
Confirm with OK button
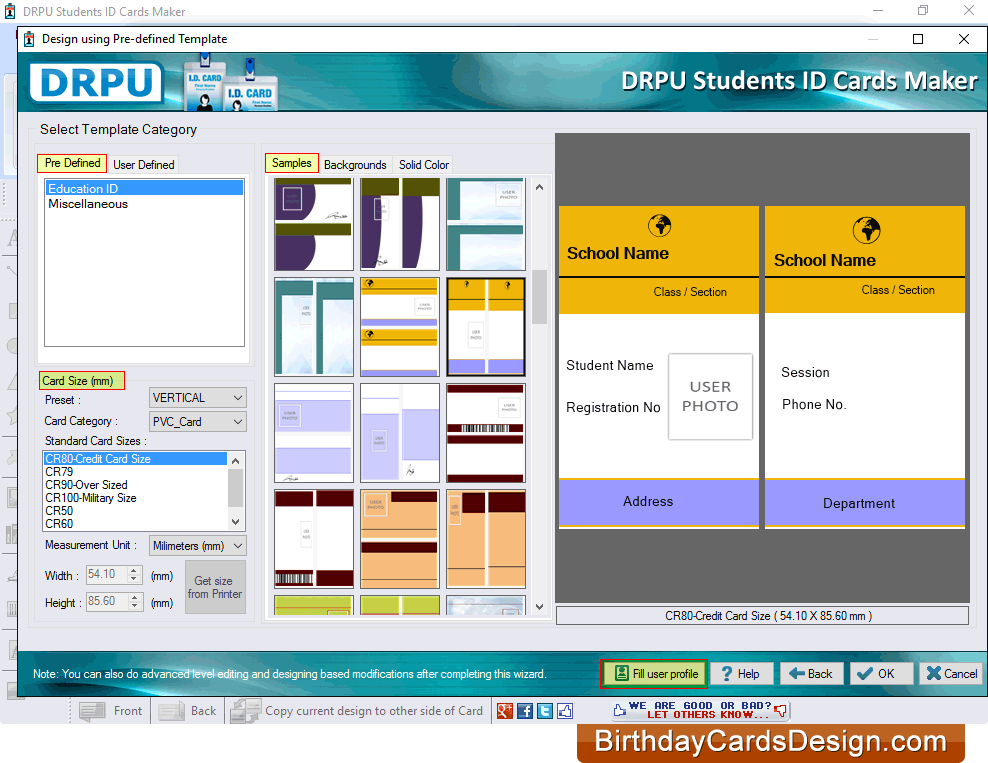point(880,674)
